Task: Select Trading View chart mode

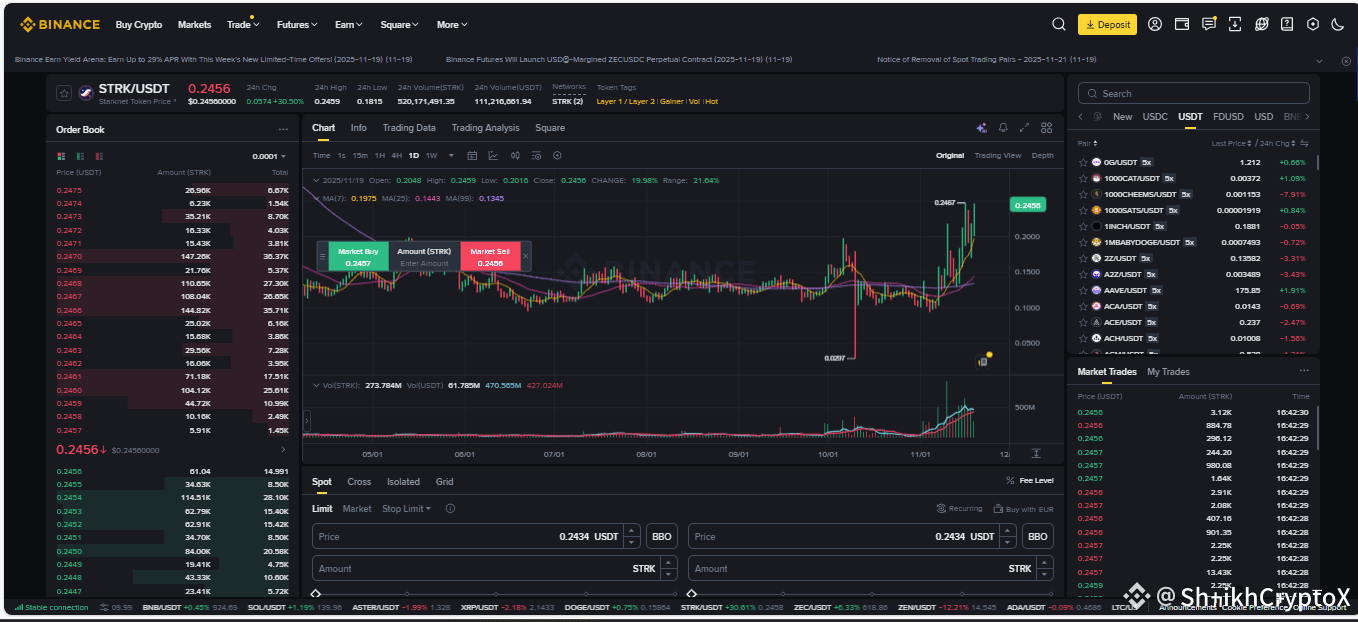Action: point(997,155)
